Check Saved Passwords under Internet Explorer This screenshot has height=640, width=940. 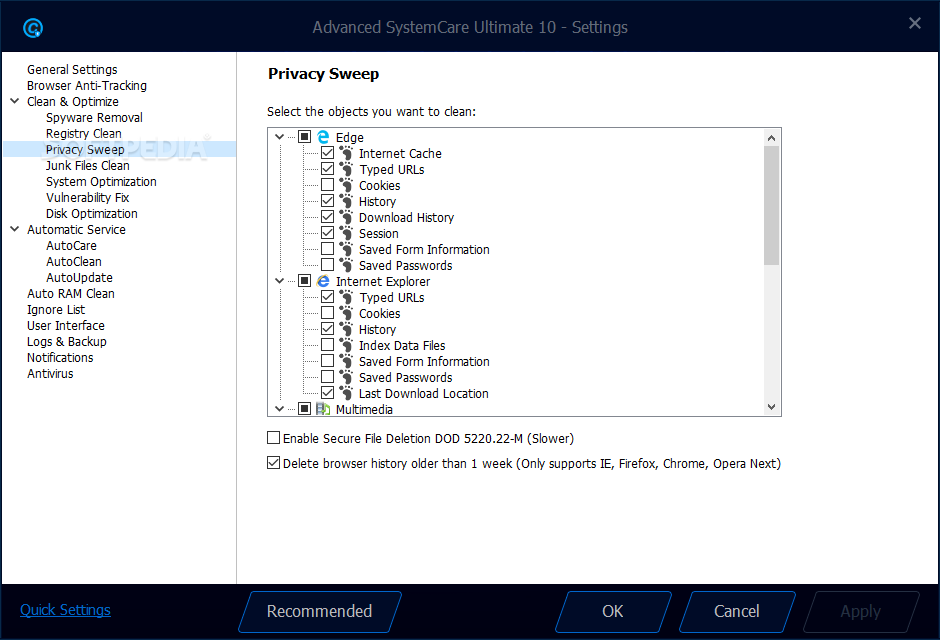pyautogui.click(x=327, y=377)
